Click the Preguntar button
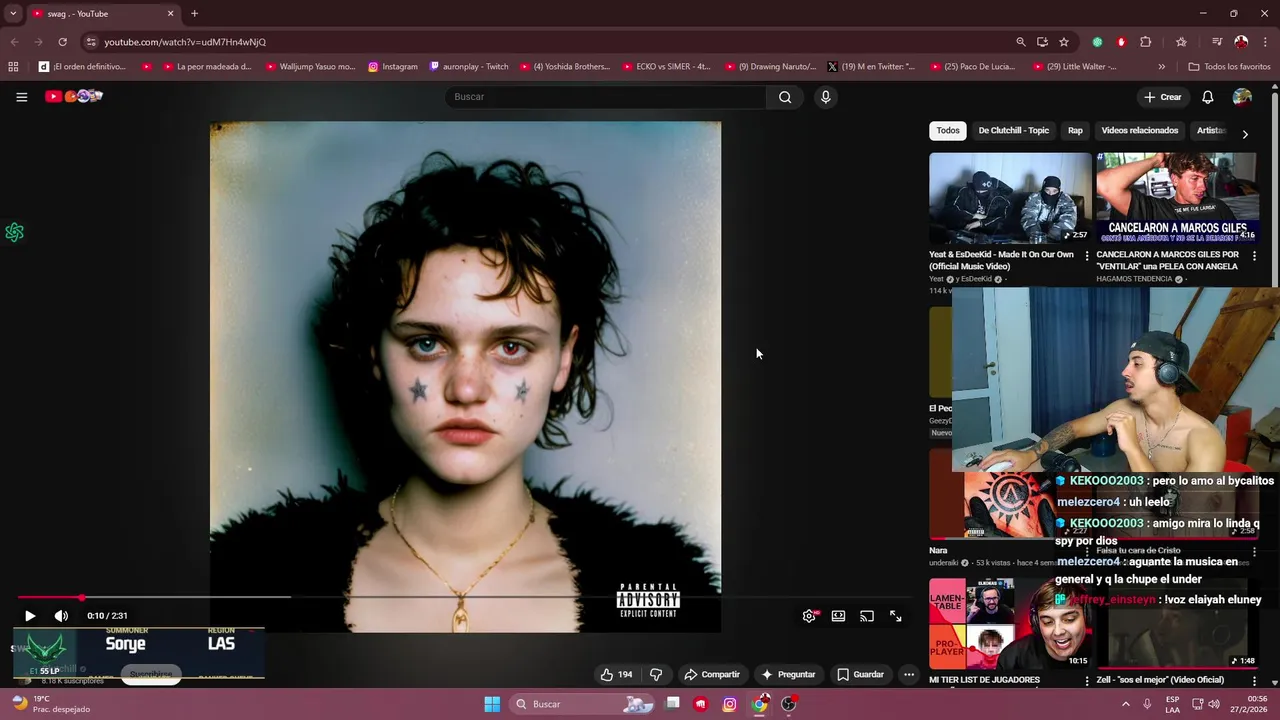 point(788,674)
